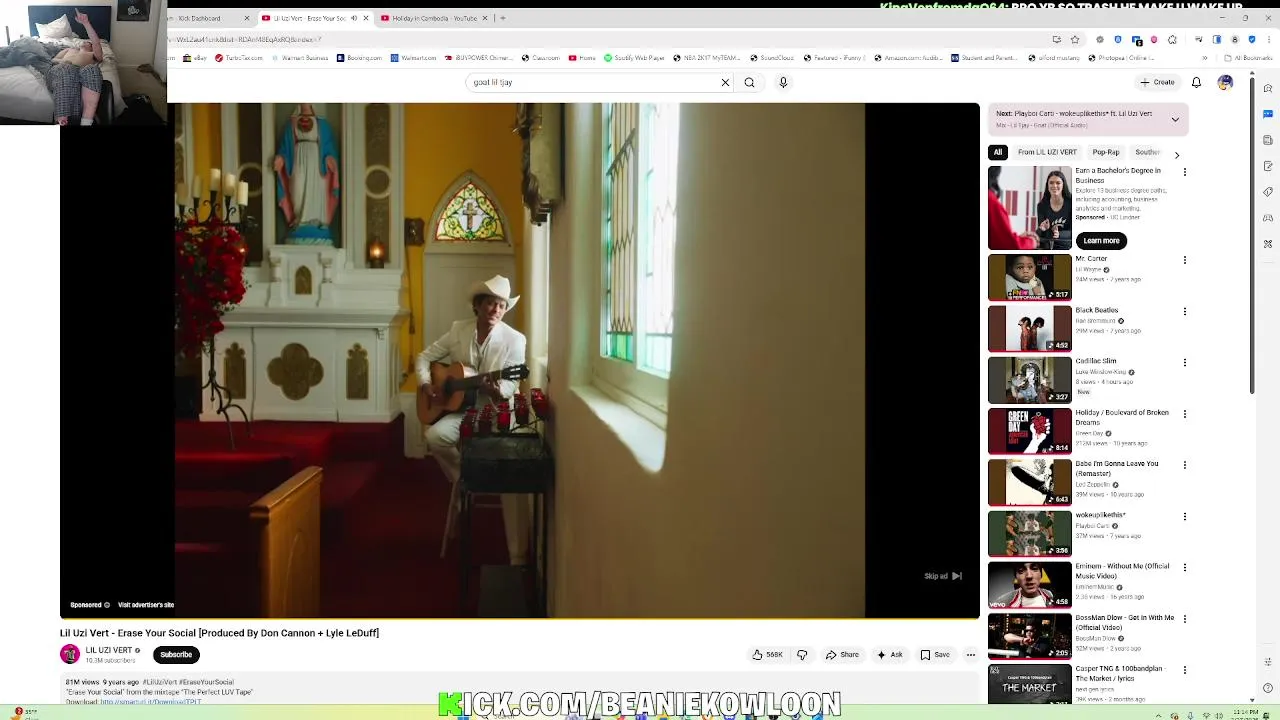Open options menu for Mr. Carter
This screenshot has height=720, width=1280.
pyautogui.click(x=1185, y=260)
